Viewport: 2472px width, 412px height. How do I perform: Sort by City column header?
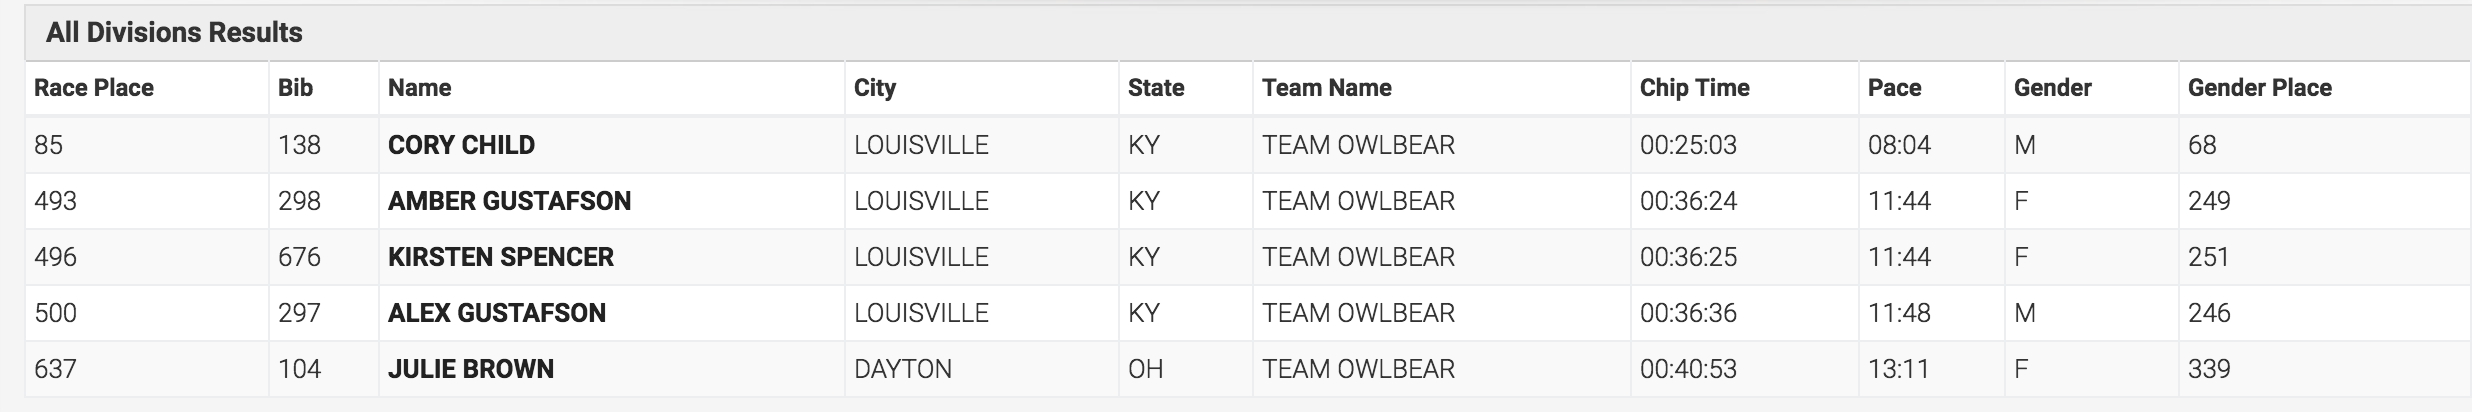tap(874, 88)
